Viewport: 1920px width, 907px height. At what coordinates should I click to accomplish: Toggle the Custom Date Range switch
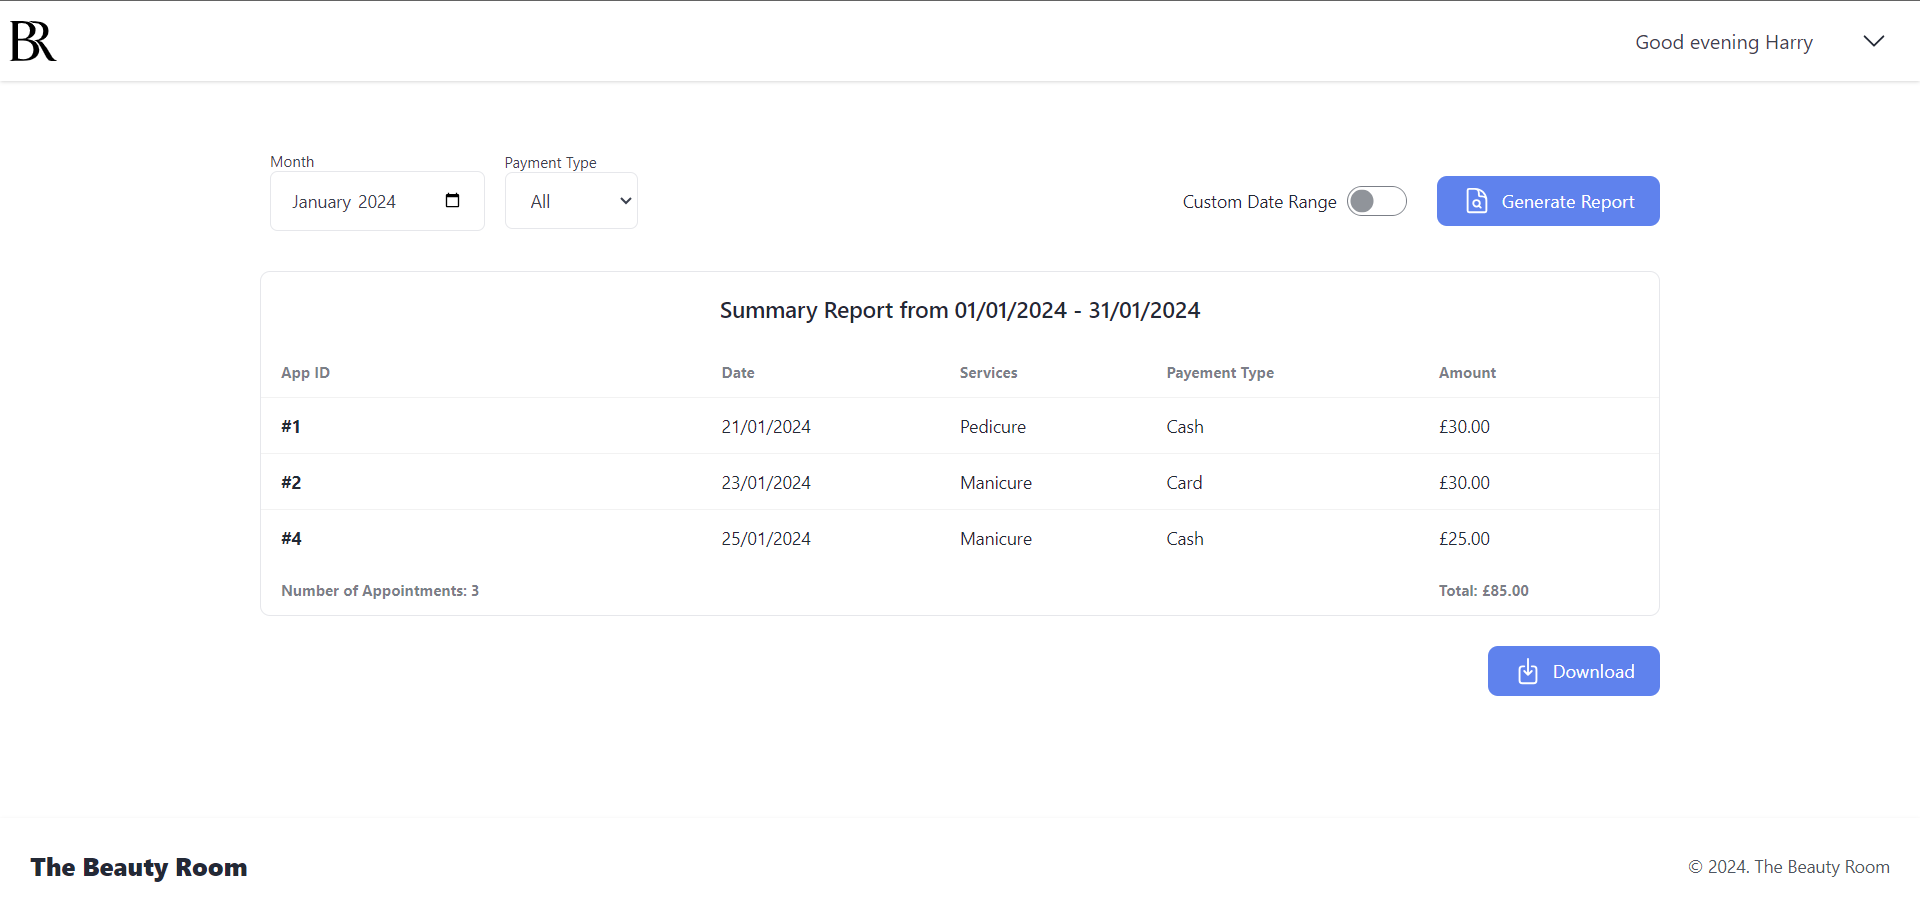pyautogui.click(x=1376, y=201)
